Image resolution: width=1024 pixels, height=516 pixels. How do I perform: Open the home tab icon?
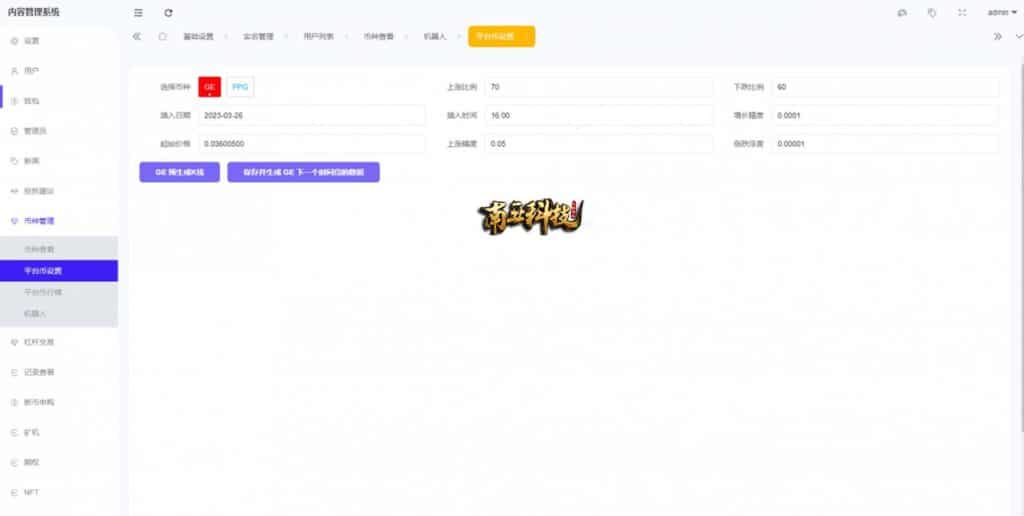[163, 37]
